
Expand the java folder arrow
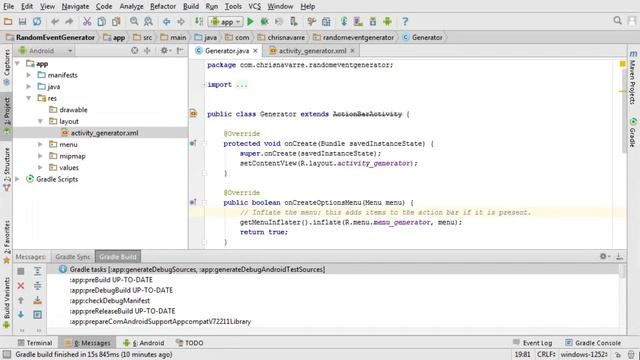click(x=29, y=87)
